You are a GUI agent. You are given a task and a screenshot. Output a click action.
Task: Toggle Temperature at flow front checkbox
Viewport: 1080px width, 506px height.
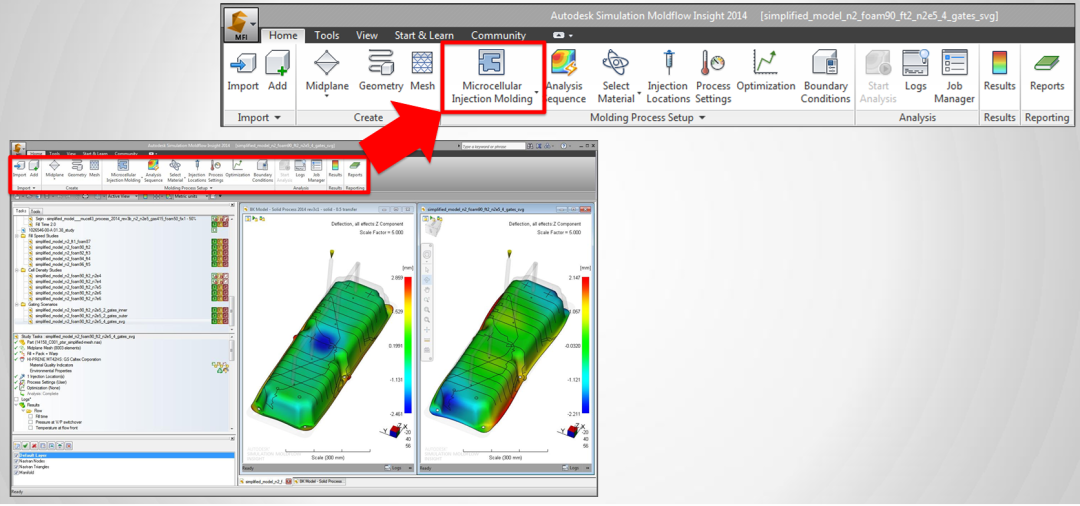point(30,428)
